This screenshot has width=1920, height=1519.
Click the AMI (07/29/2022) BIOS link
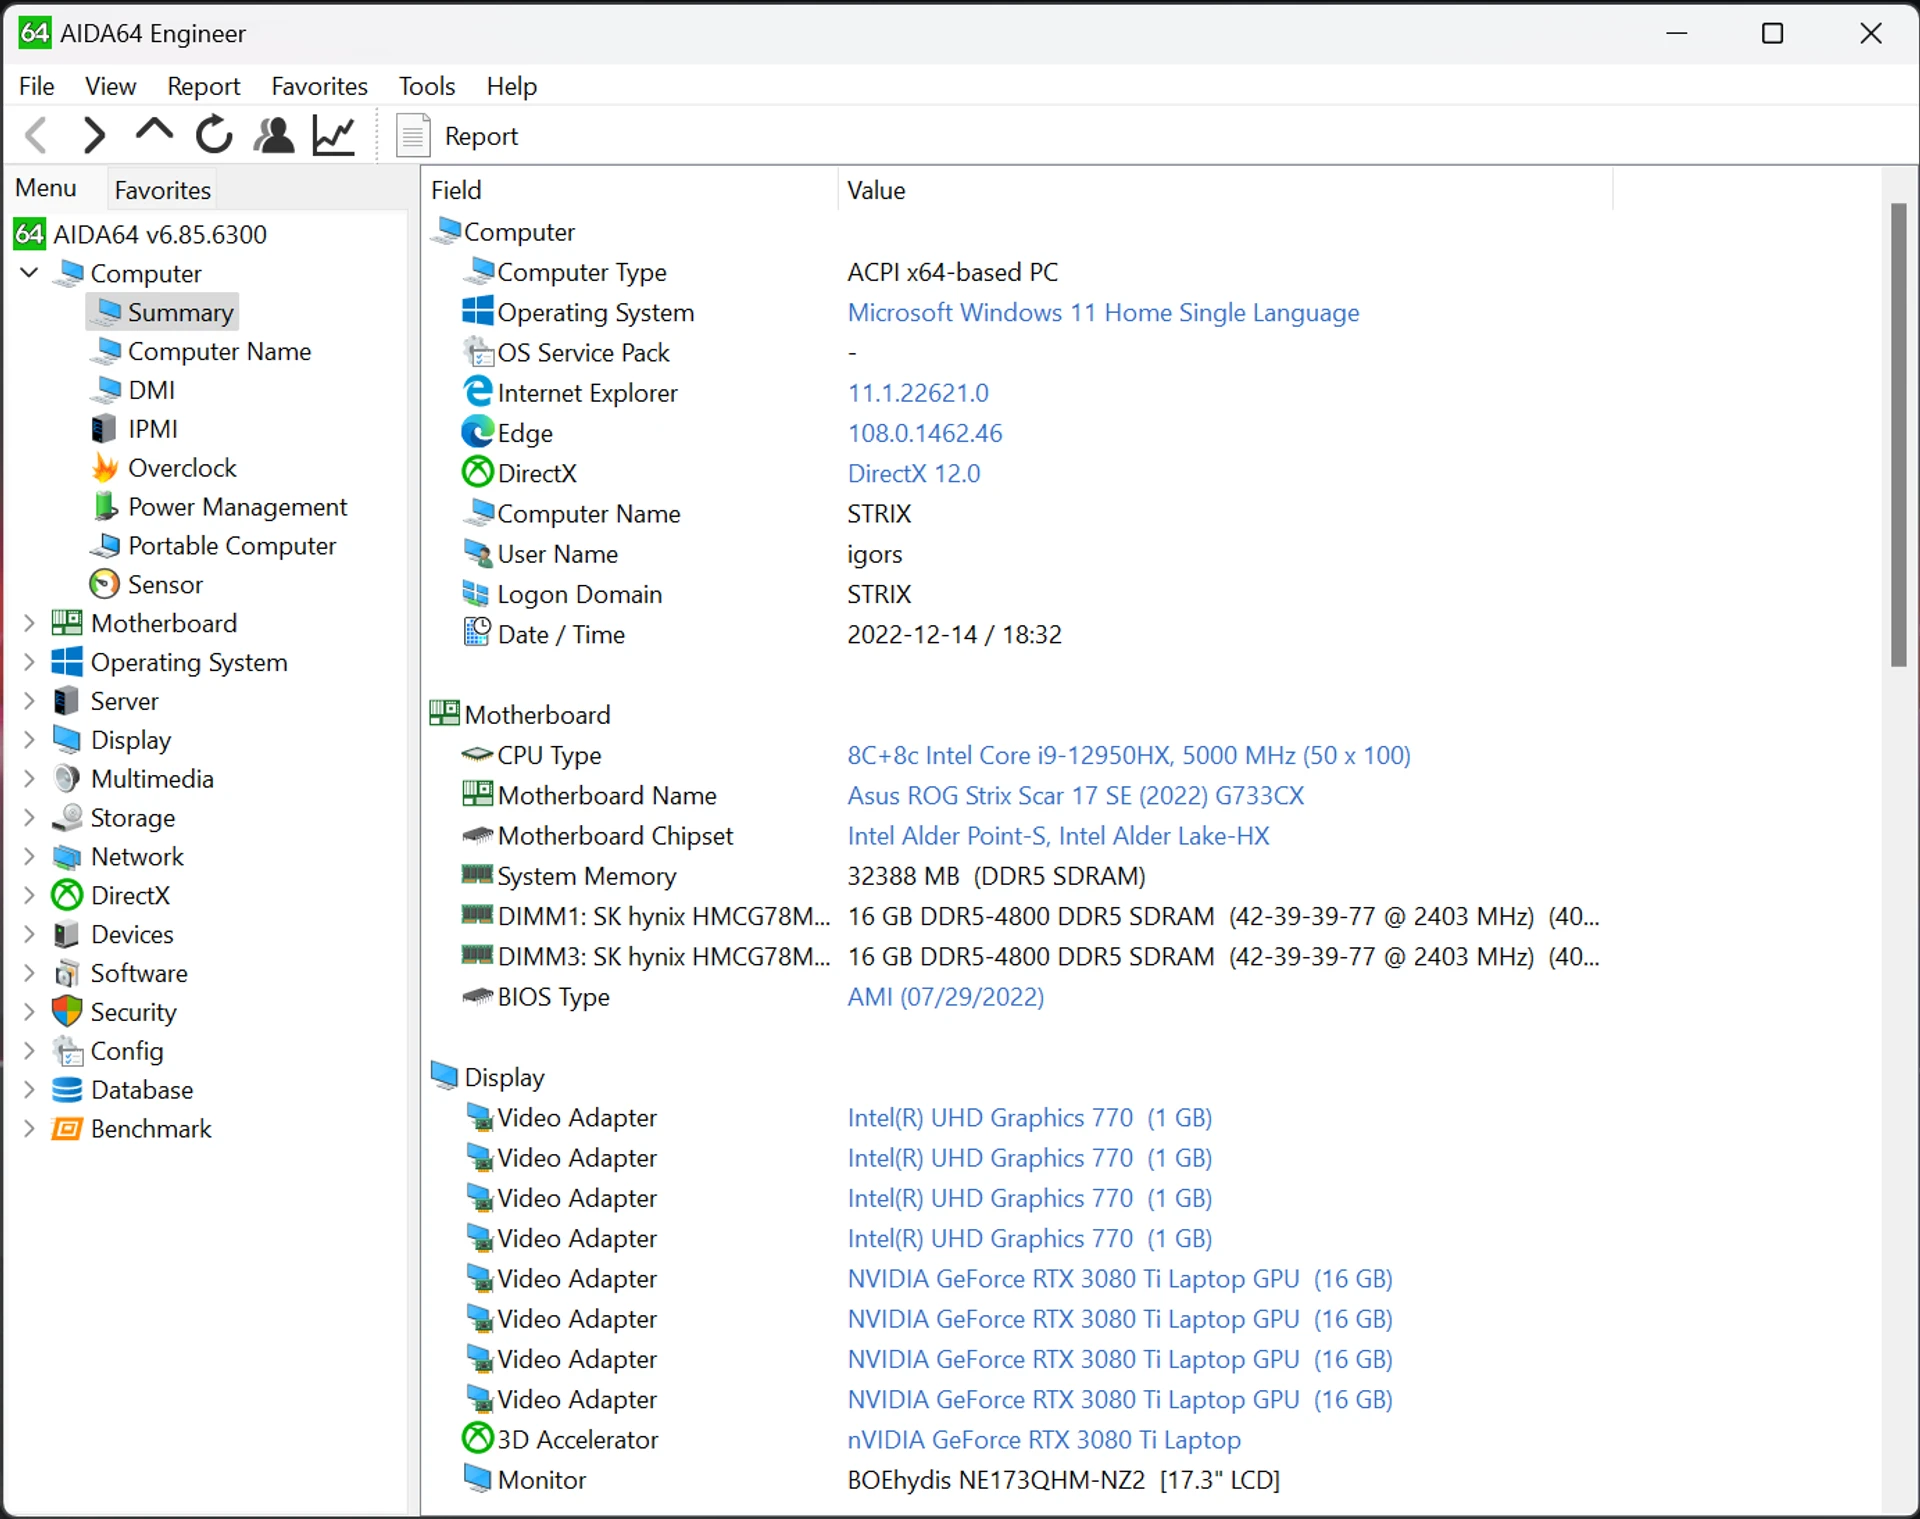point(946,997)
